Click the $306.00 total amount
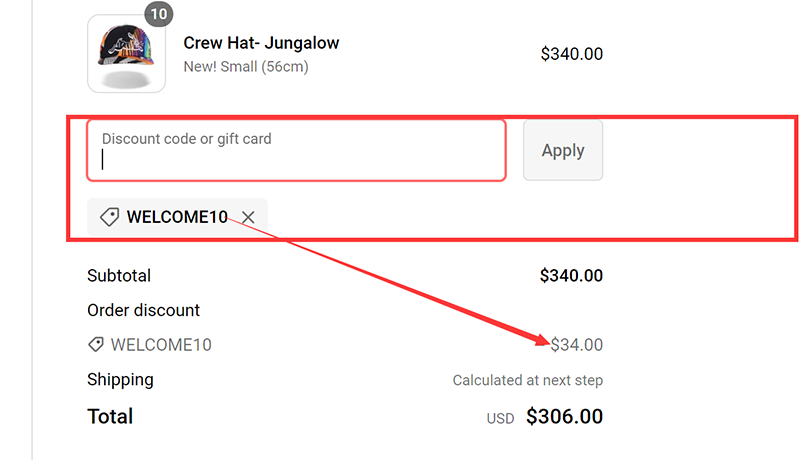Image resolution: width=800 pixels, height=460 pixels. 564,416
